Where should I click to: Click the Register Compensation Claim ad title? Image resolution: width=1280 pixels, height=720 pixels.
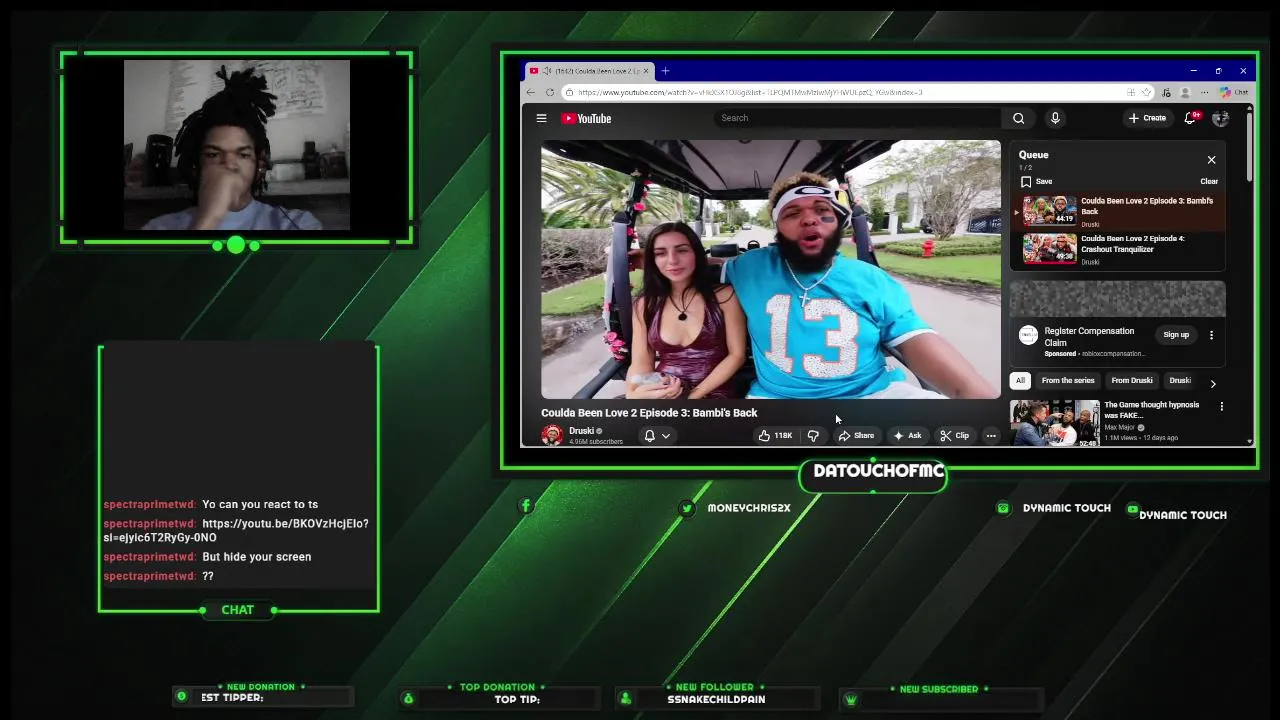pyautogui.click(x=1089, y=337)
